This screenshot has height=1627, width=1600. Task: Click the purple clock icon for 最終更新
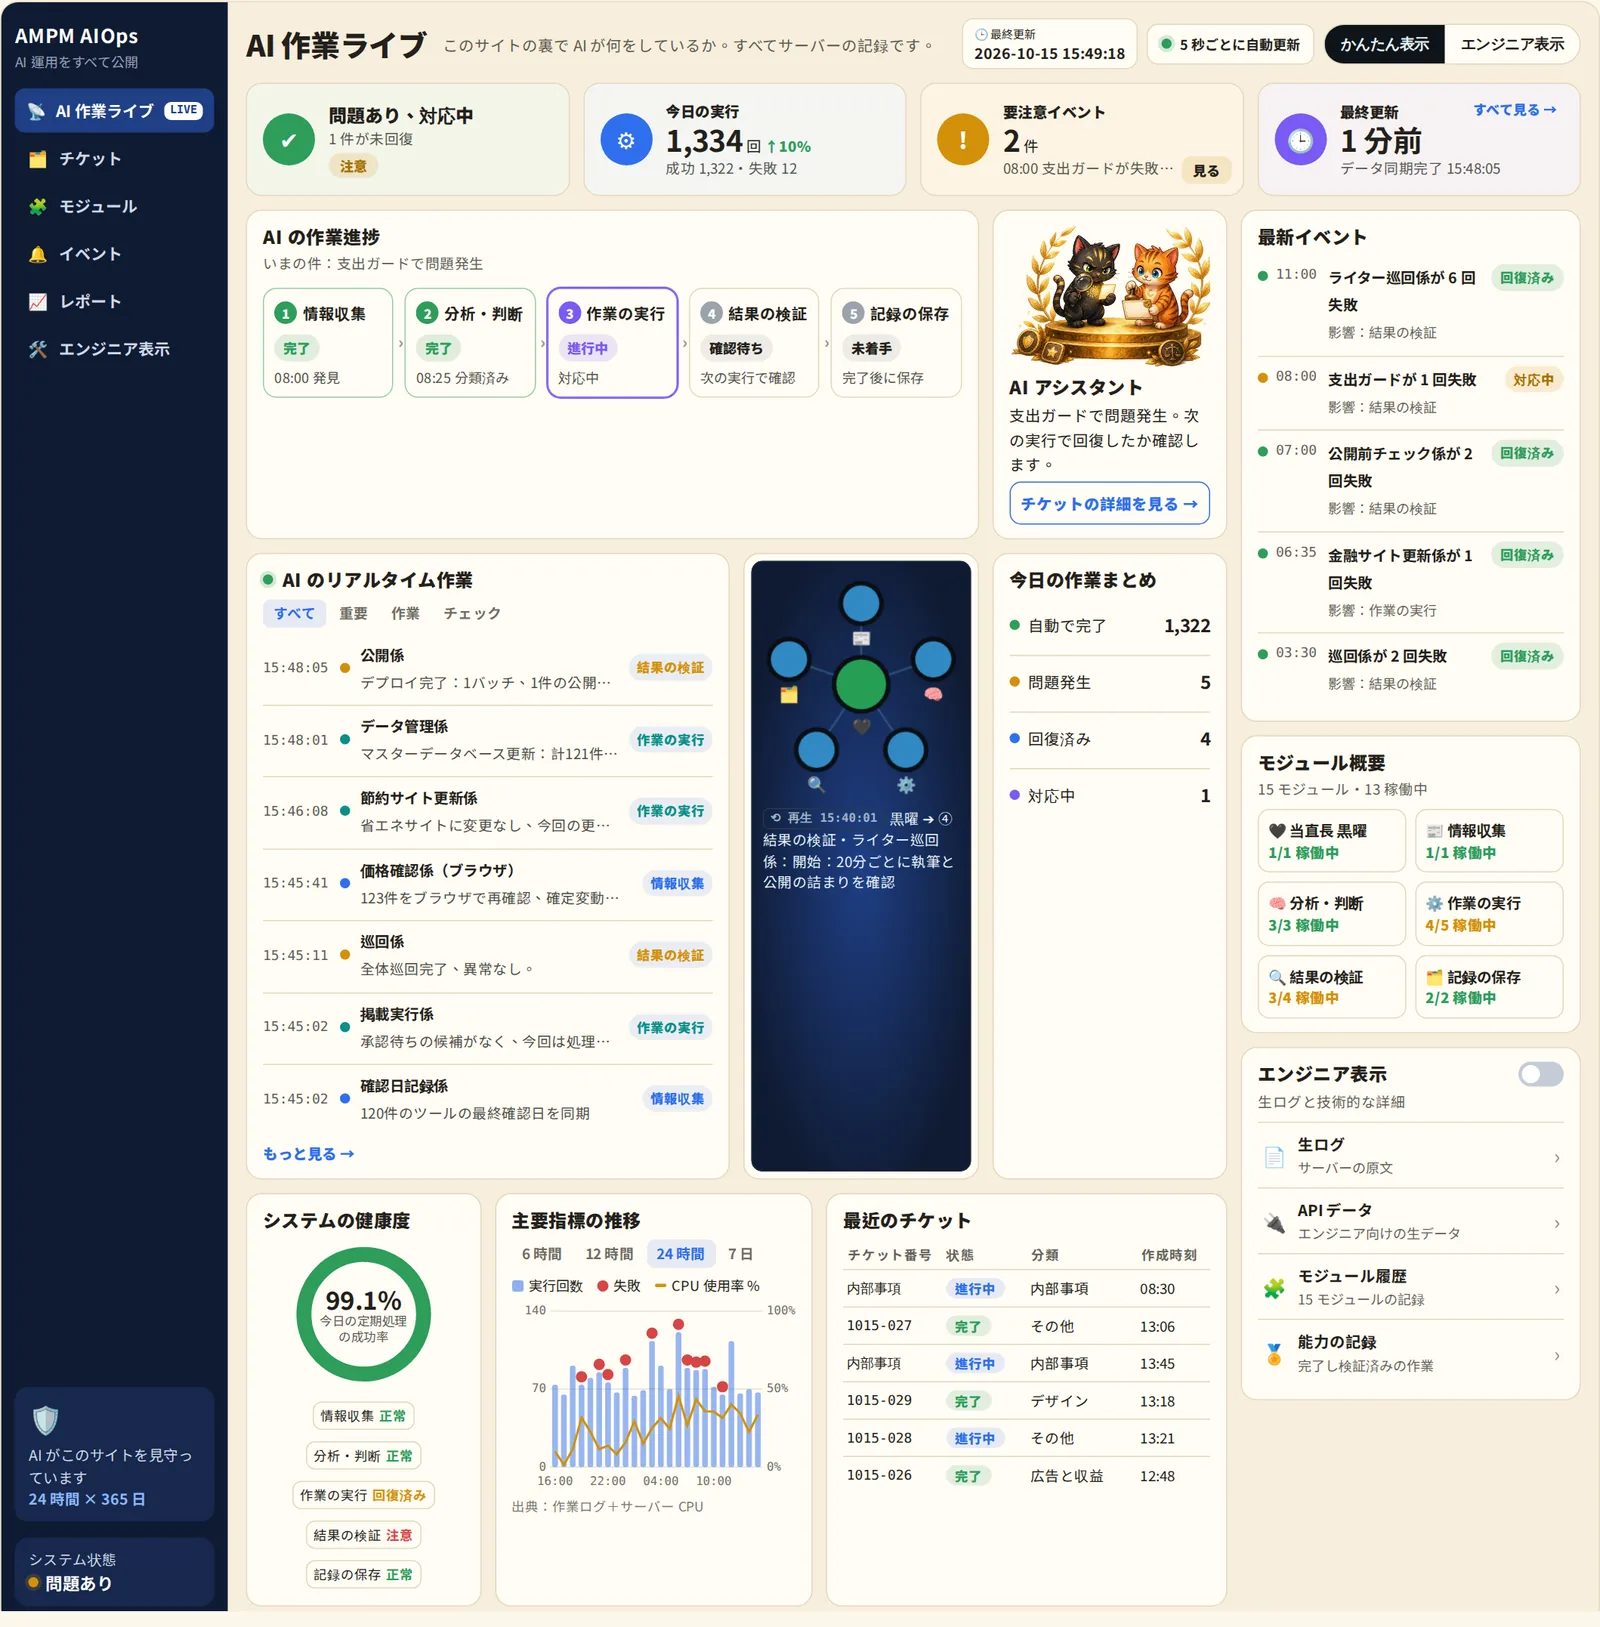click(x=1300, y=140)
